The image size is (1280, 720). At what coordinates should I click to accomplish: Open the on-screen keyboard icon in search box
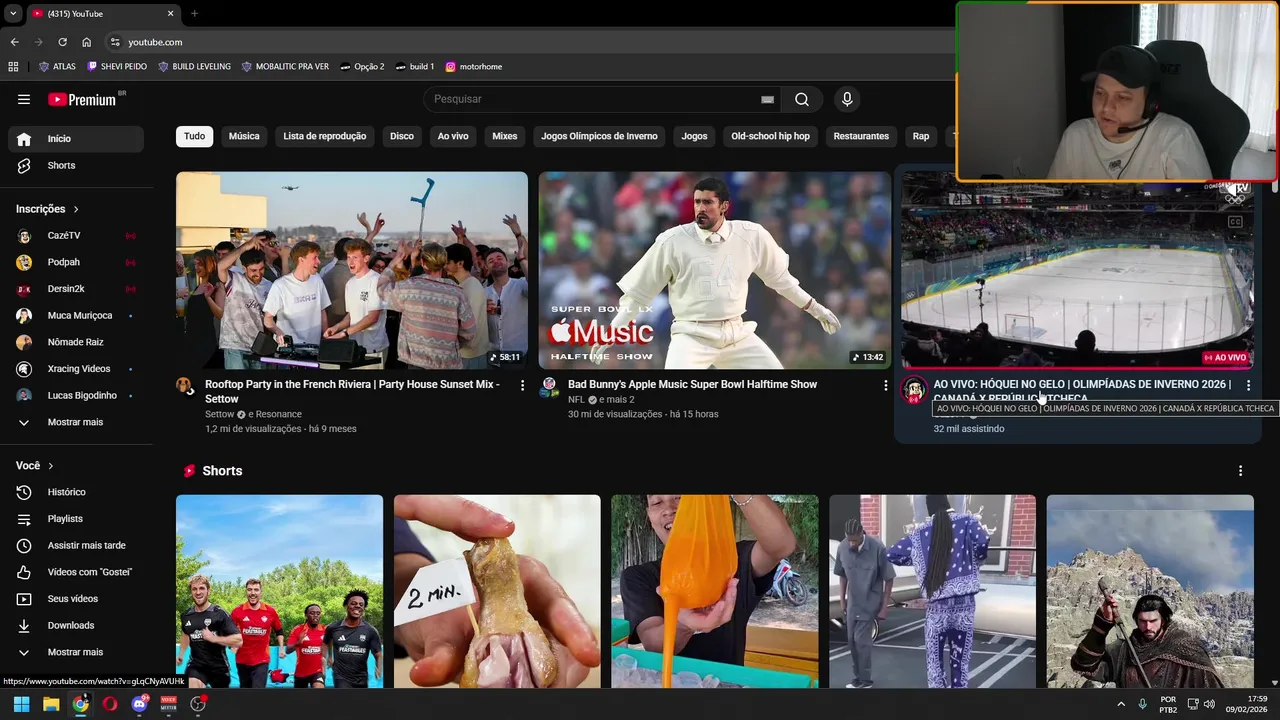point(767,99)
